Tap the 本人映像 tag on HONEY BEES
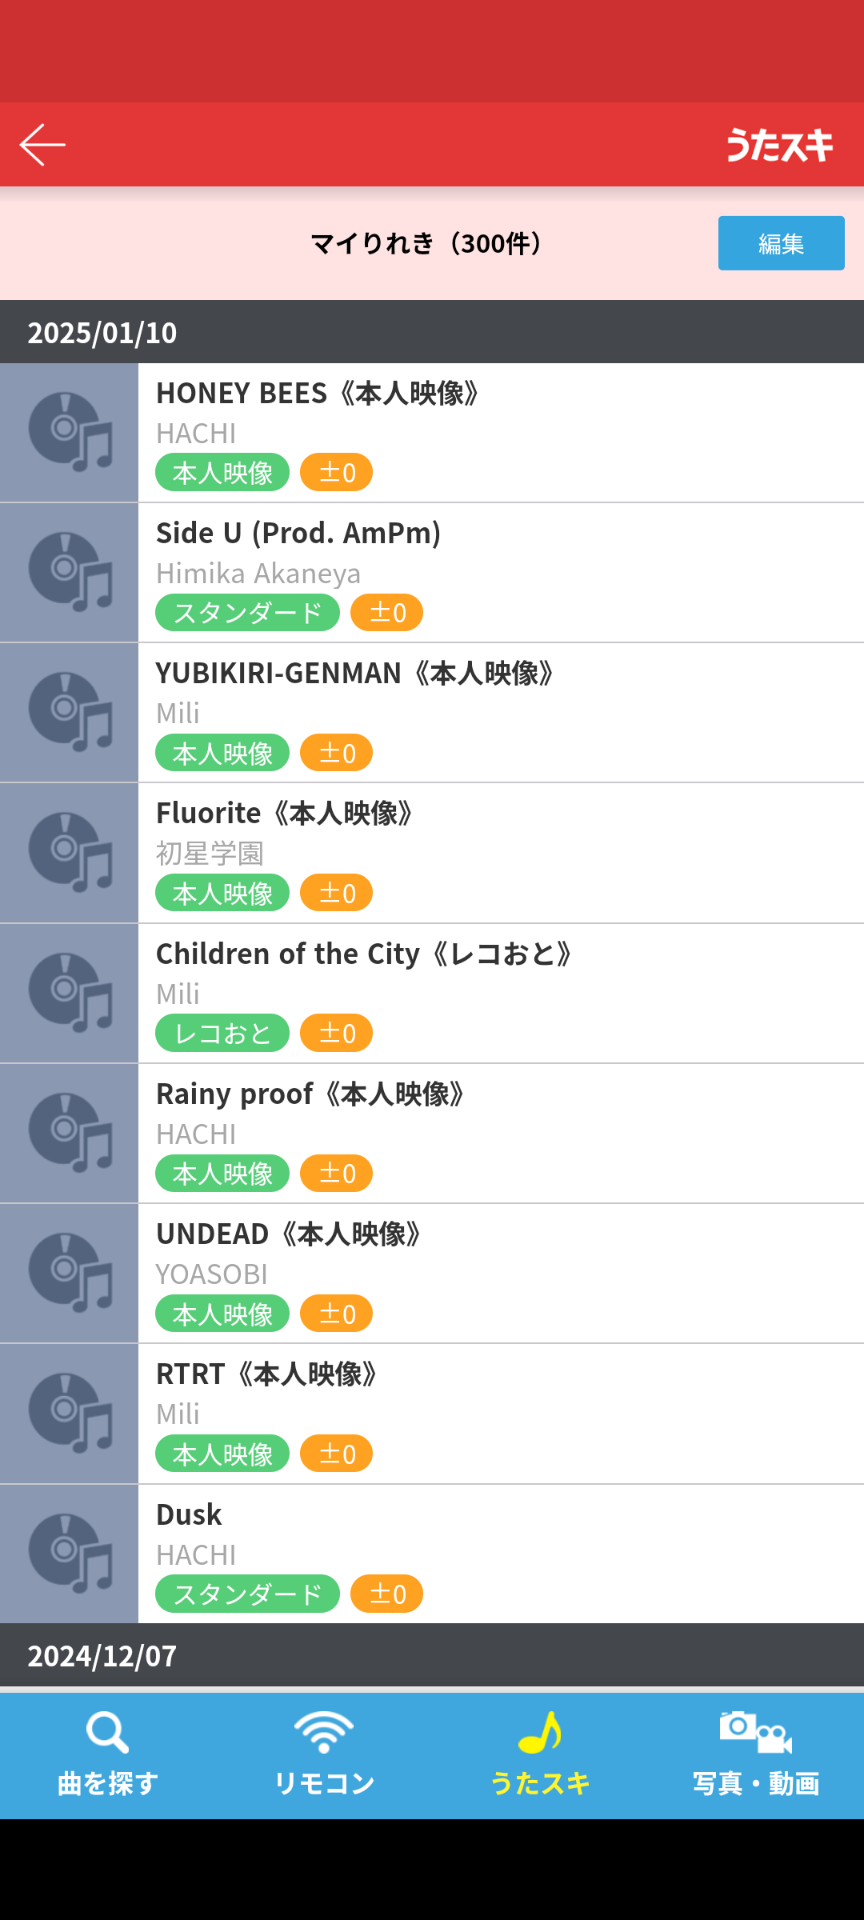Viewport: 864px width, 1920px height. tap(222, 472)
